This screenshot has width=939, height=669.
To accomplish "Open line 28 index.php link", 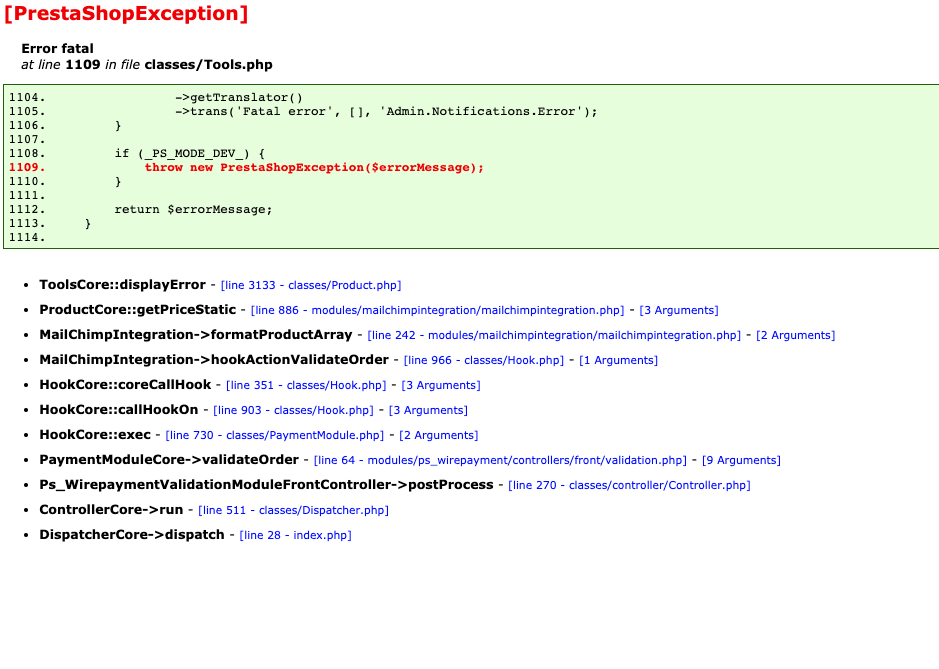I will [x=295, y=535].
